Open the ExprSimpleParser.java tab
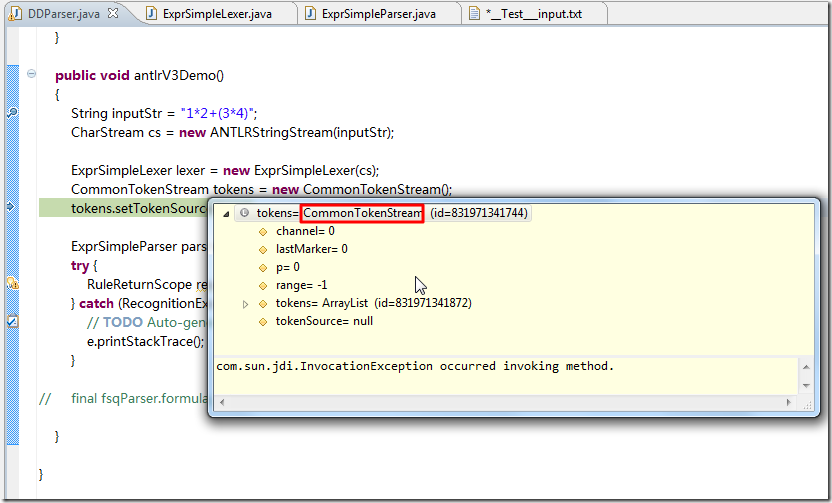 (378, 14)
